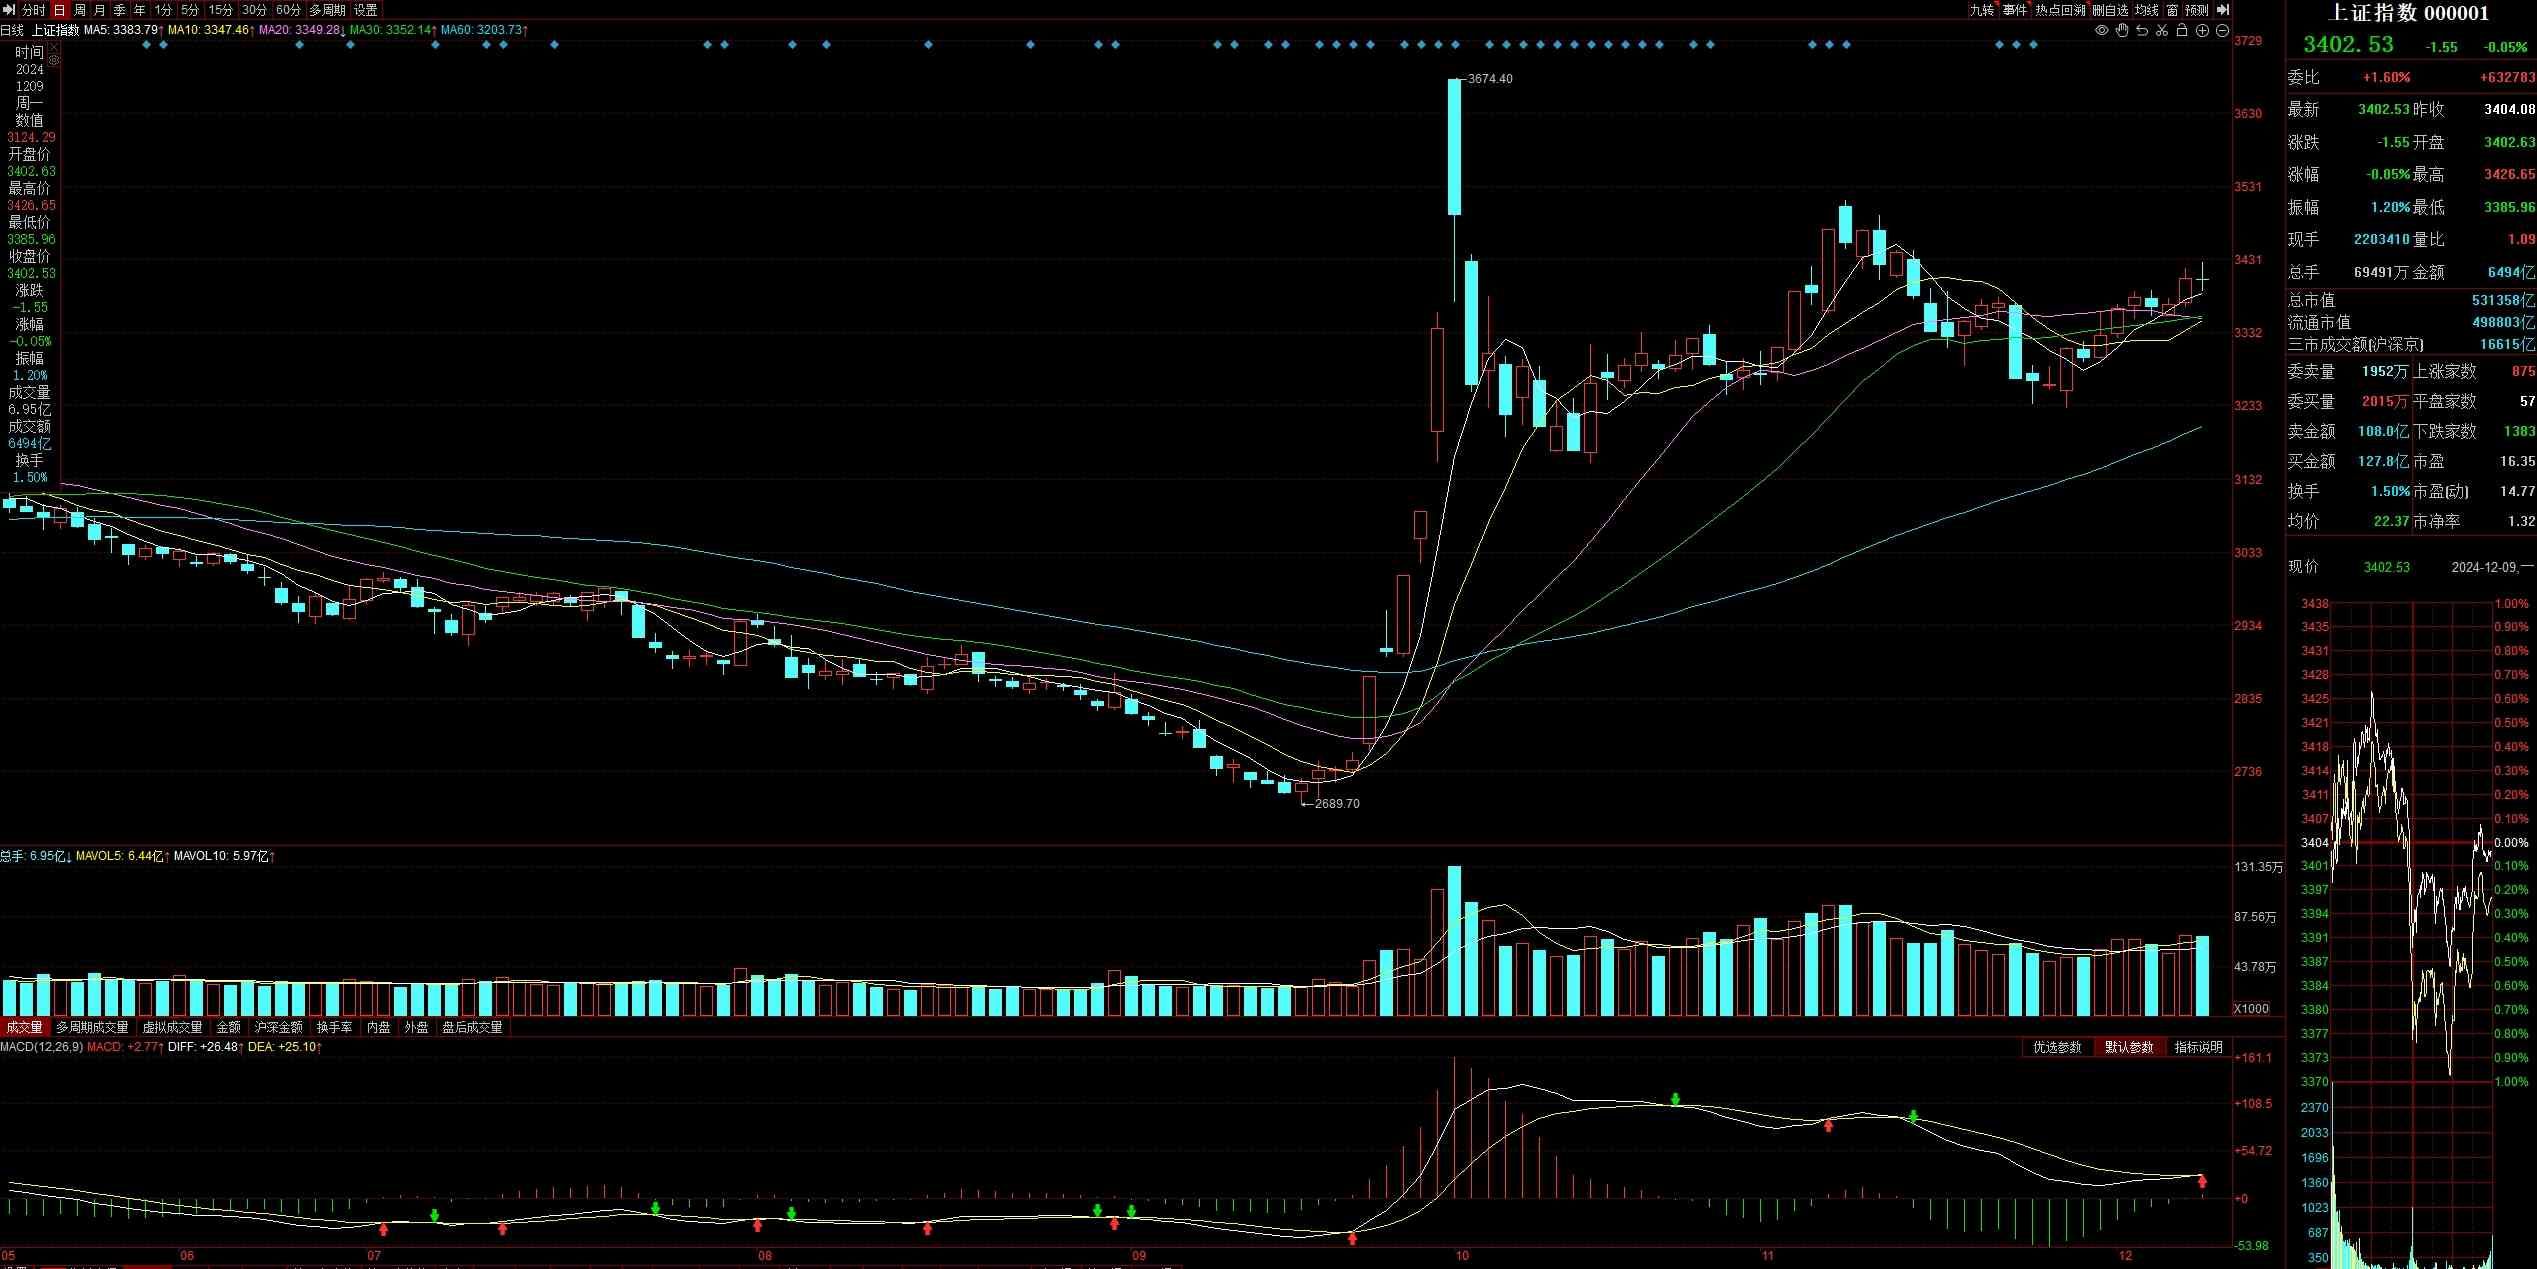
Task: Click 指标说明 indicator description button
Action: pos(2198,1047)
